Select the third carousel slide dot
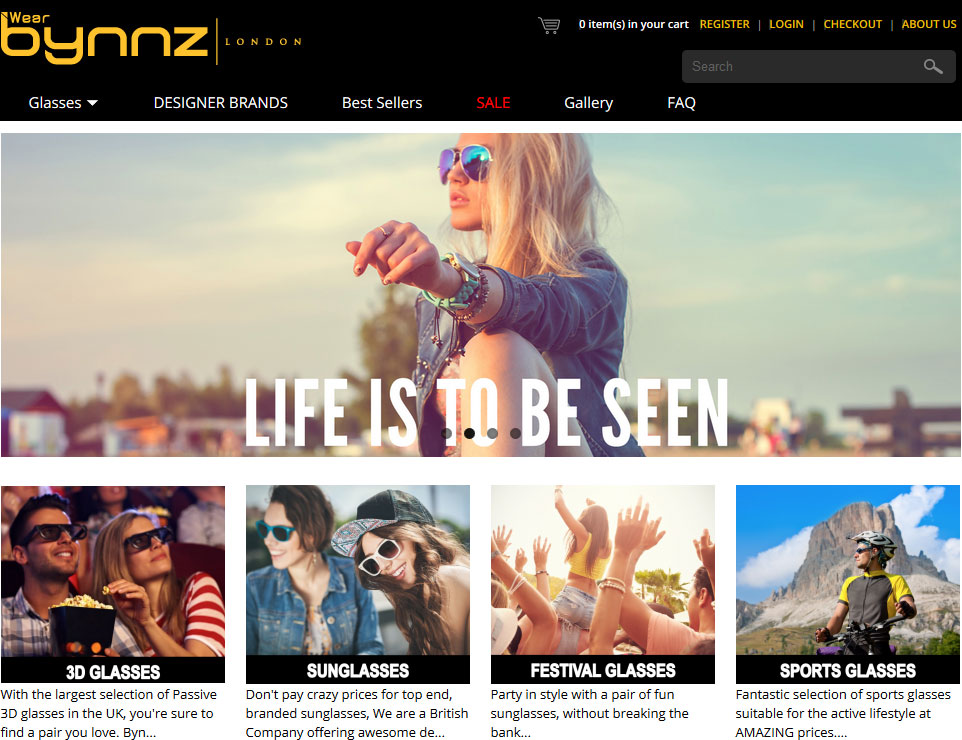 point(492,433)
